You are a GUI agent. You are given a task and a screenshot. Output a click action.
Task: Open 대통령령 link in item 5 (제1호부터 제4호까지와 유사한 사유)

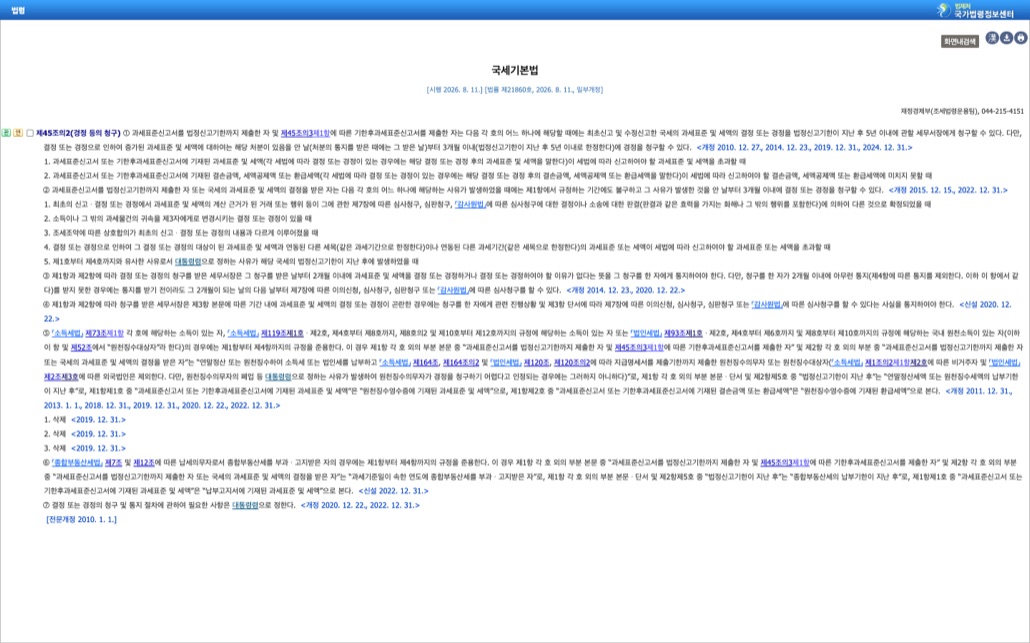click(x=188, y=261)
